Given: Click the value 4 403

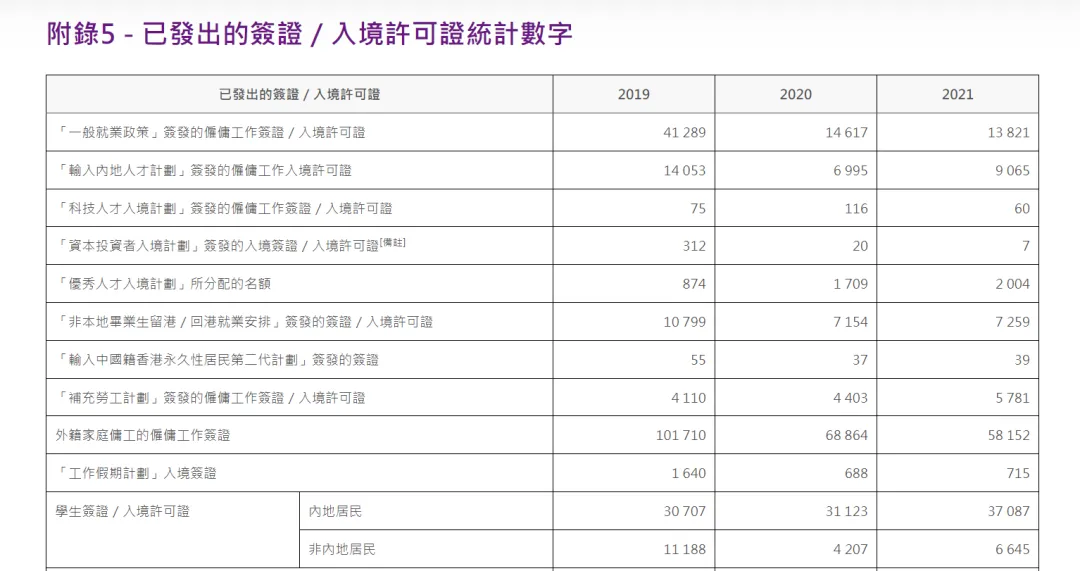Looking at the screenshot, I should pos(851,397).
